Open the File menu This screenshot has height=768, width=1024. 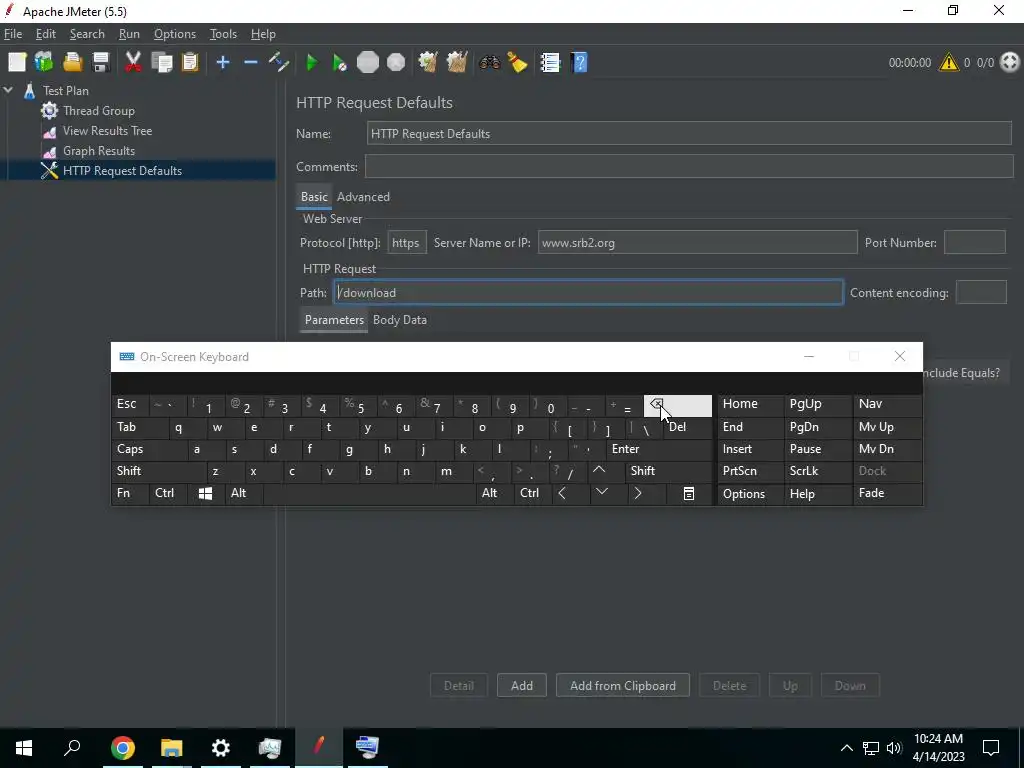(12, 34)
